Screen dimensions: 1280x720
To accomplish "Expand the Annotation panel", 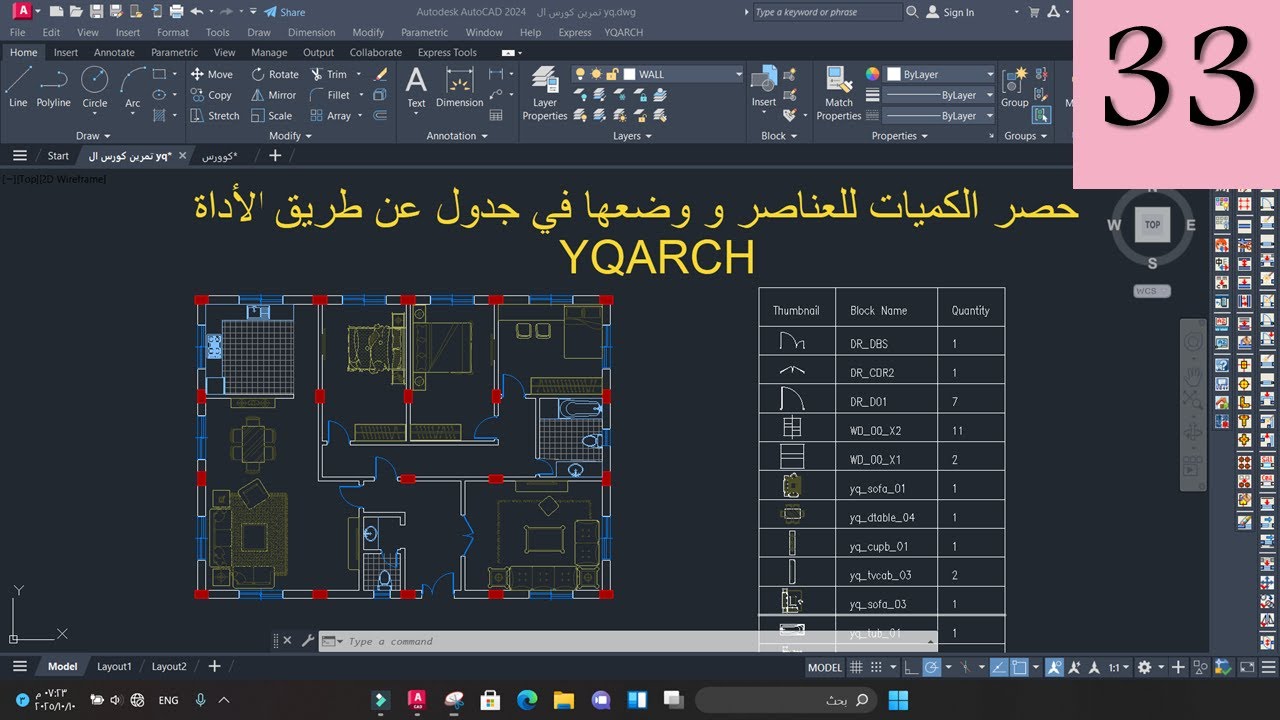I will 456,136.
